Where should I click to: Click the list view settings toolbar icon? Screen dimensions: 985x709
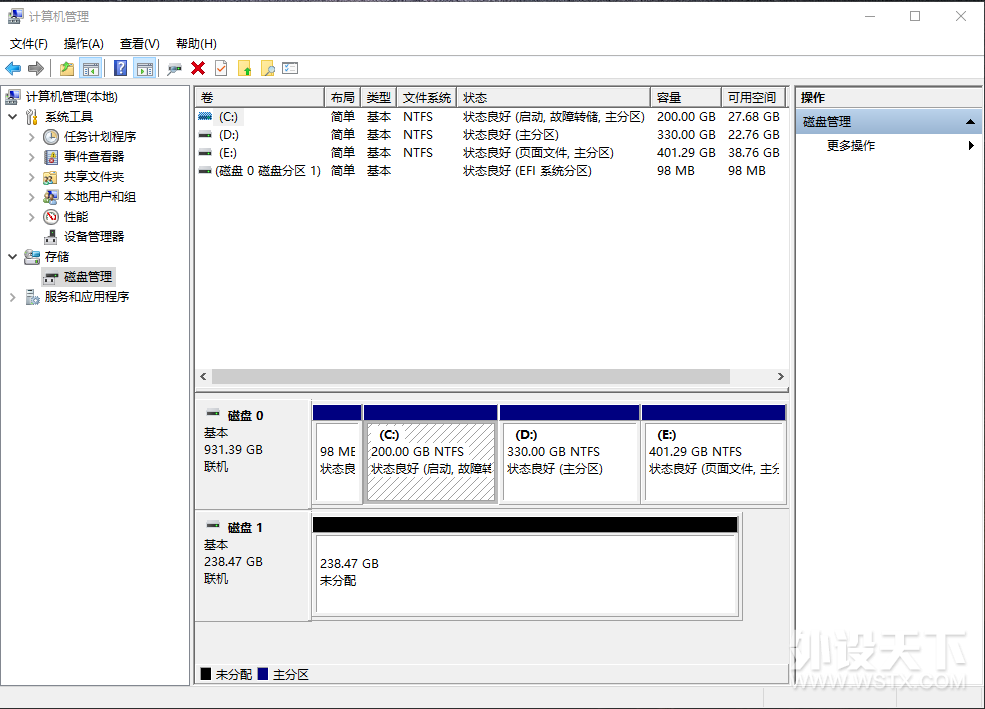point(290,68)
